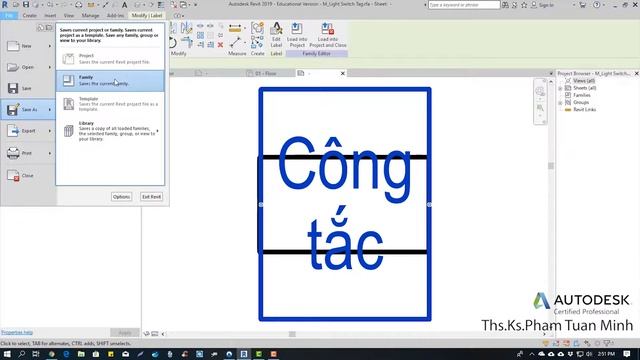Expand the Print submenu arrow

coord(50,153)
